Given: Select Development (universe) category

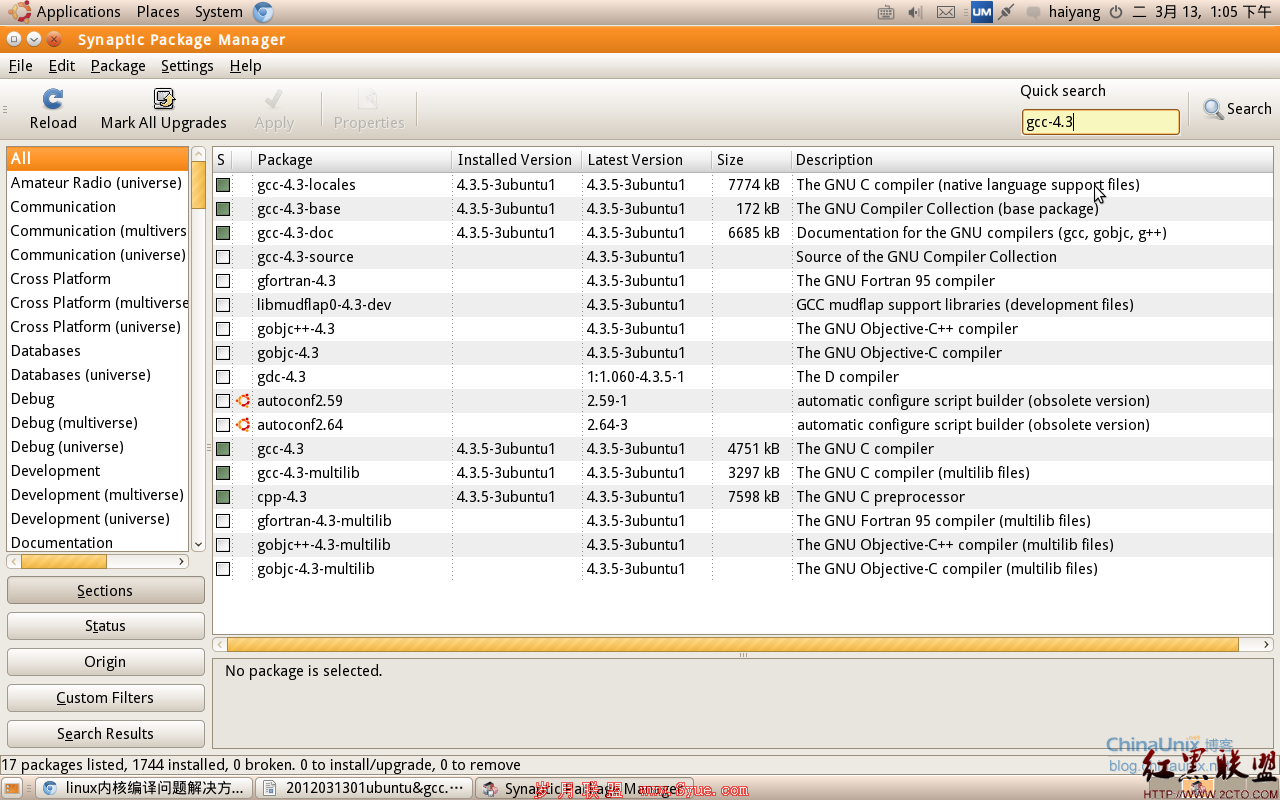Looking at the screenshot, I should coord(97,519).
